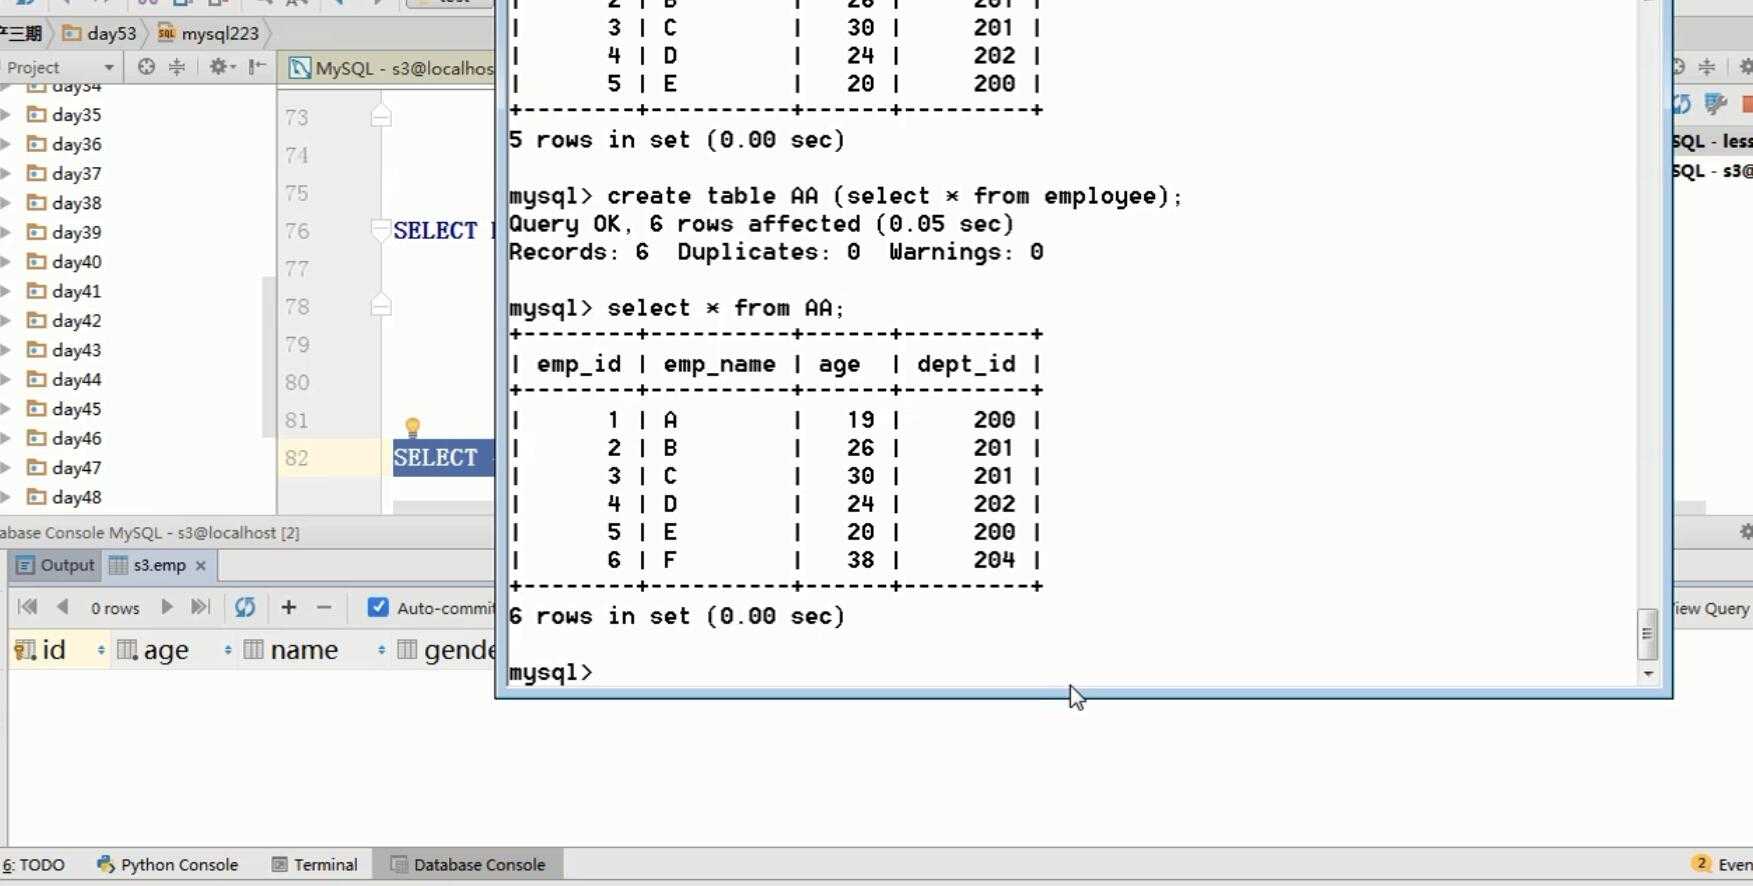
Task: Click the Database panel collapse all icon
Action: 1707,67
